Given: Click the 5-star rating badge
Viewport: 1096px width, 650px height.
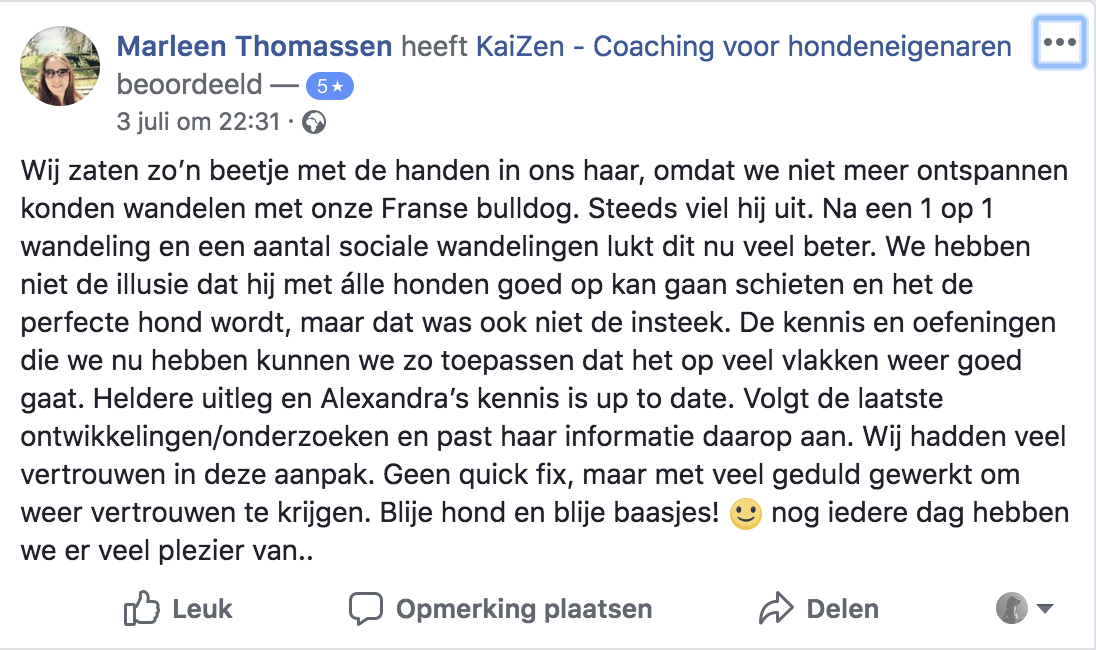Looking at the screenshot, I should (330, 86).
